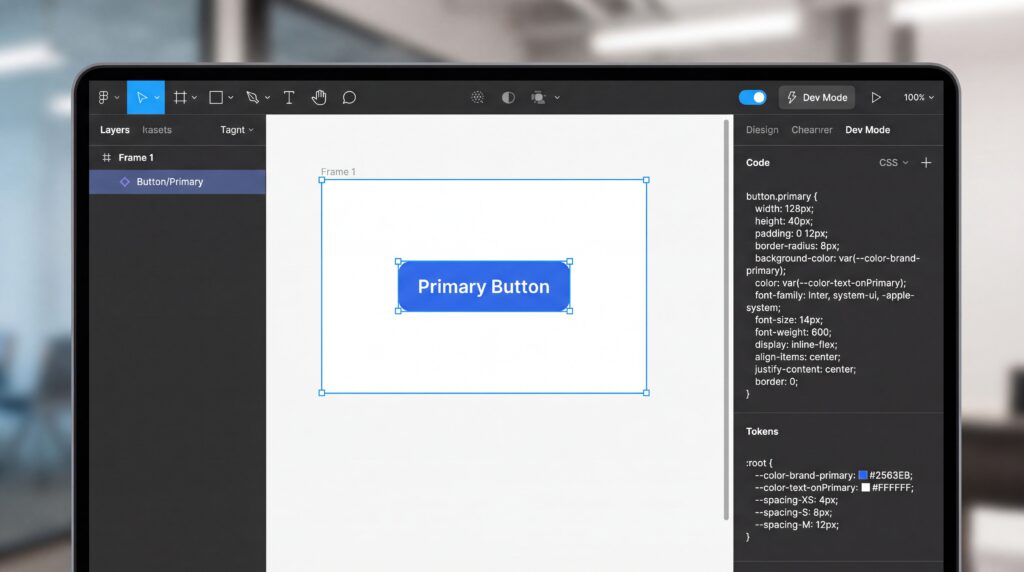Screen dimensions: 1024x572
Task: Click the Frame 1 hash icon in layers
Action: coord(106,157)
